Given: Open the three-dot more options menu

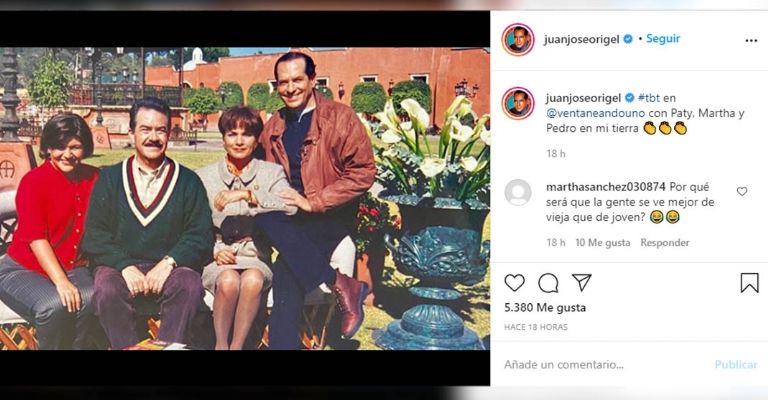Looking at the screenshot, I should click(x=751, y=41).
